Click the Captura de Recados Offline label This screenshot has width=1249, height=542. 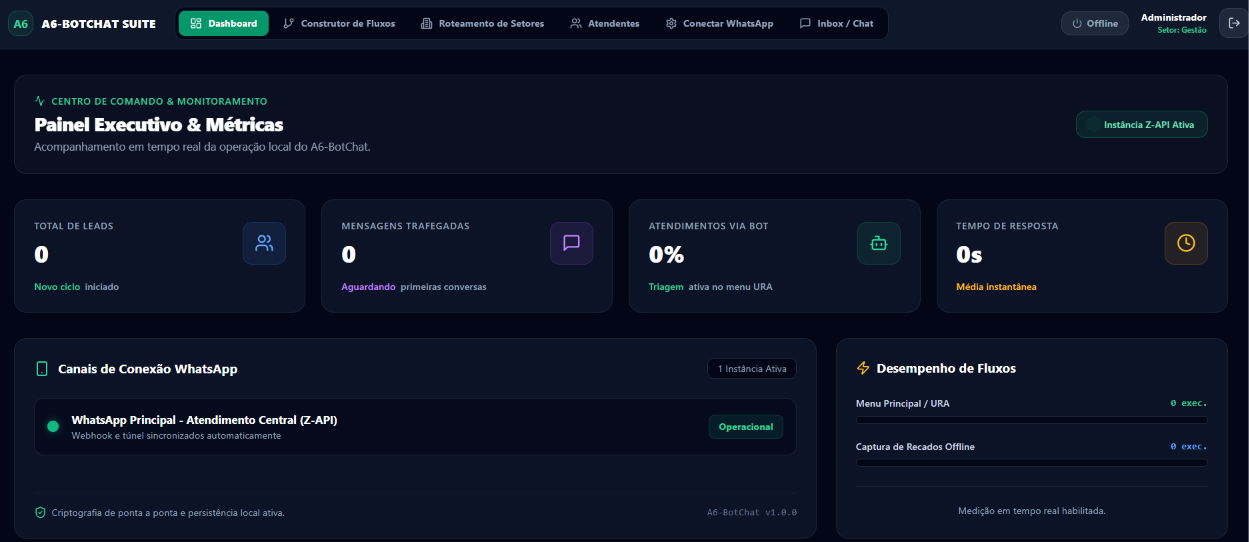pyautogui.click(x=915, y=446)
